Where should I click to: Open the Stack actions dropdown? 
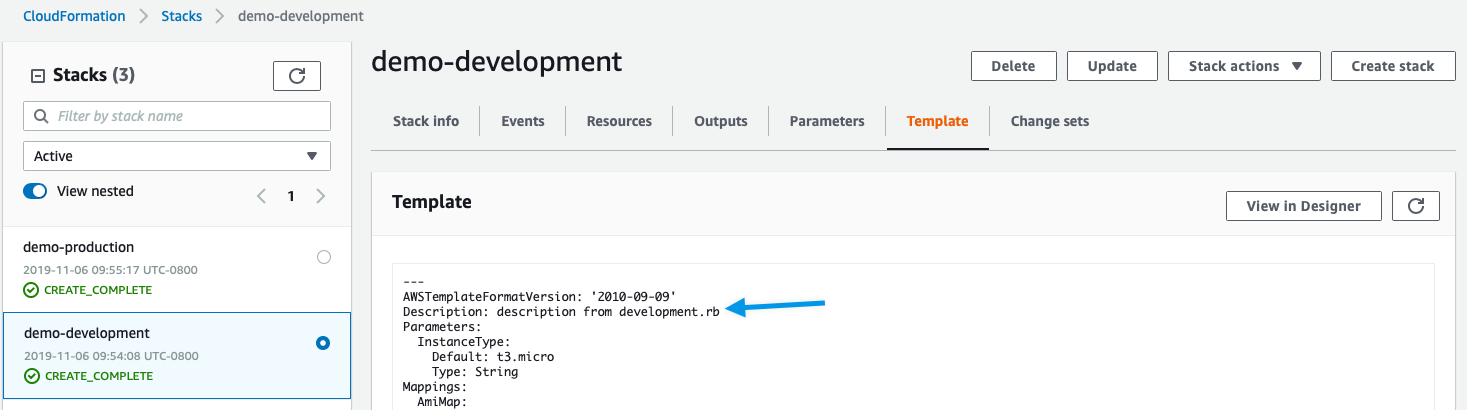click(1245, 66)
